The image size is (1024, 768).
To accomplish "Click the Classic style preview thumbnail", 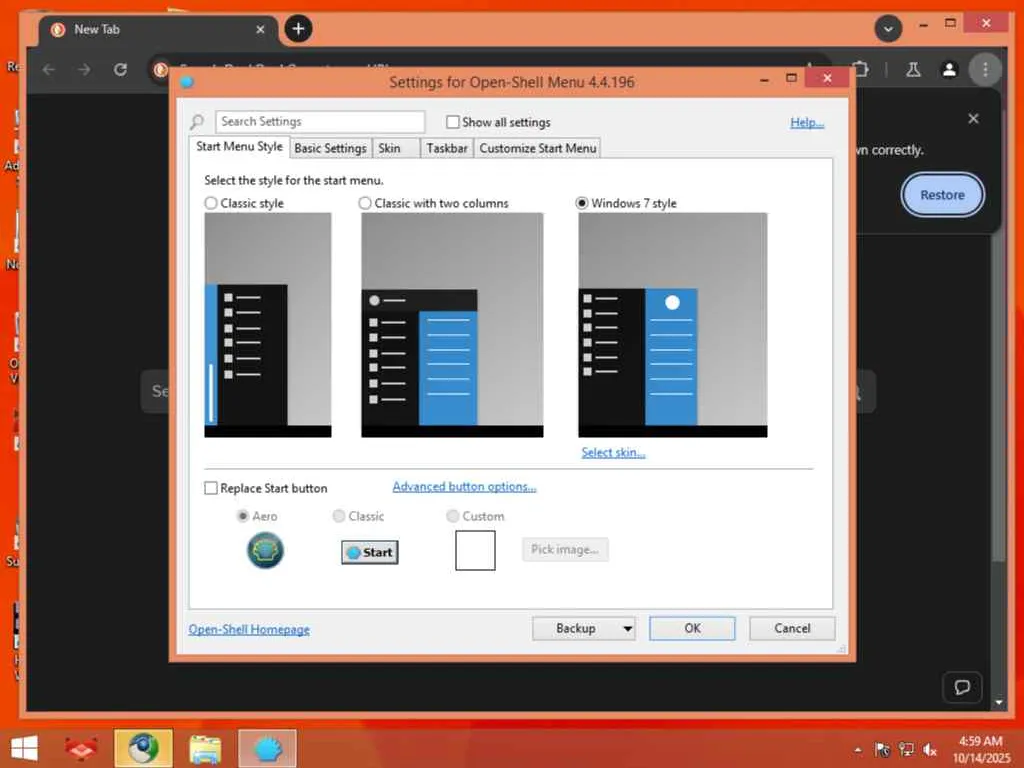I will [268, 325].
